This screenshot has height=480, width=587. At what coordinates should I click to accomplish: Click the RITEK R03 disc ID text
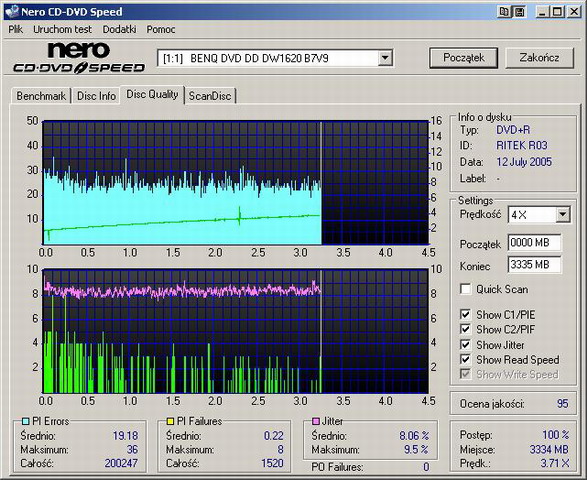(x=521, y=145)
